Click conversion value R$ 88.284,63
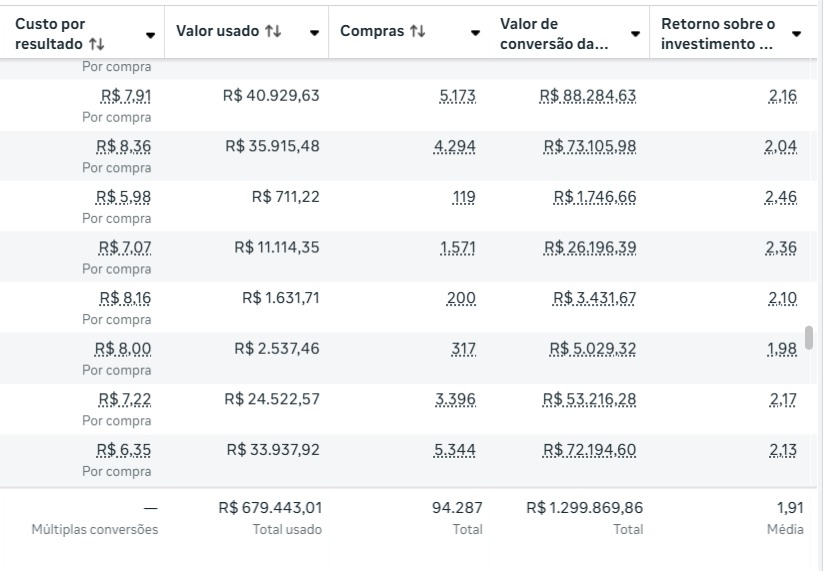The height and width of the screenshot is (571, 823). [588, 96]
